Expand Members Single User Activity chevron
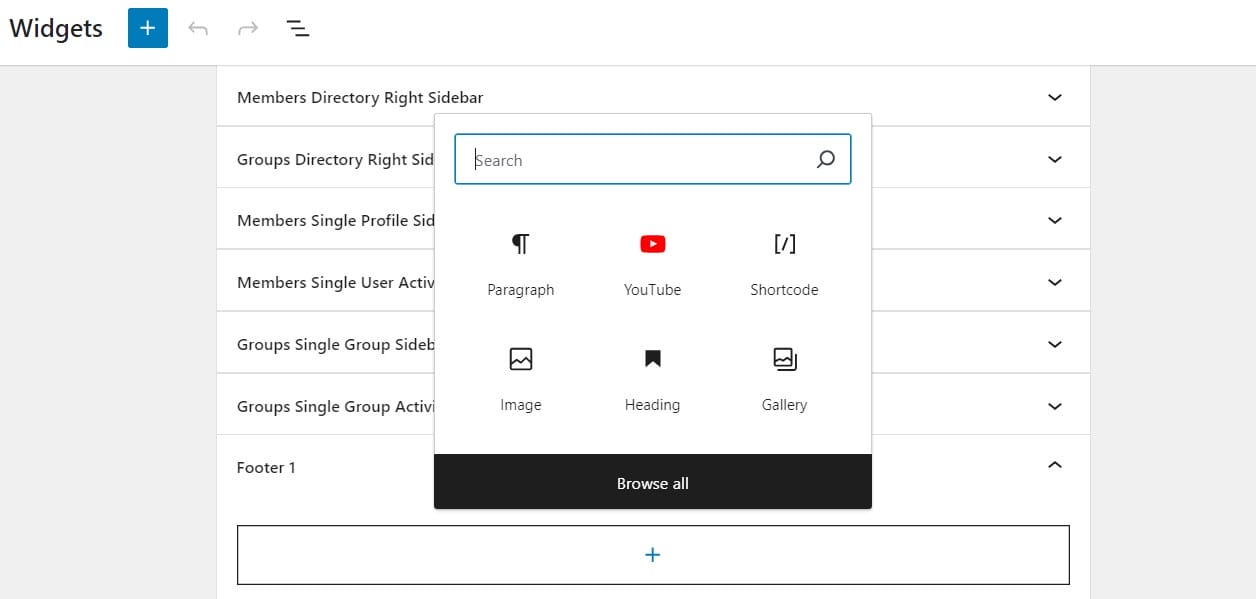 1054,282
